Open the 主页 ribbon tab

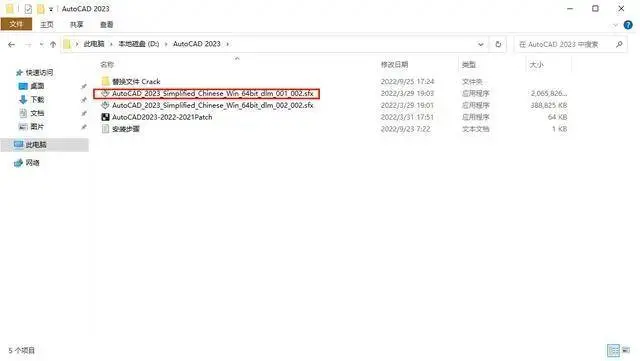47,25
